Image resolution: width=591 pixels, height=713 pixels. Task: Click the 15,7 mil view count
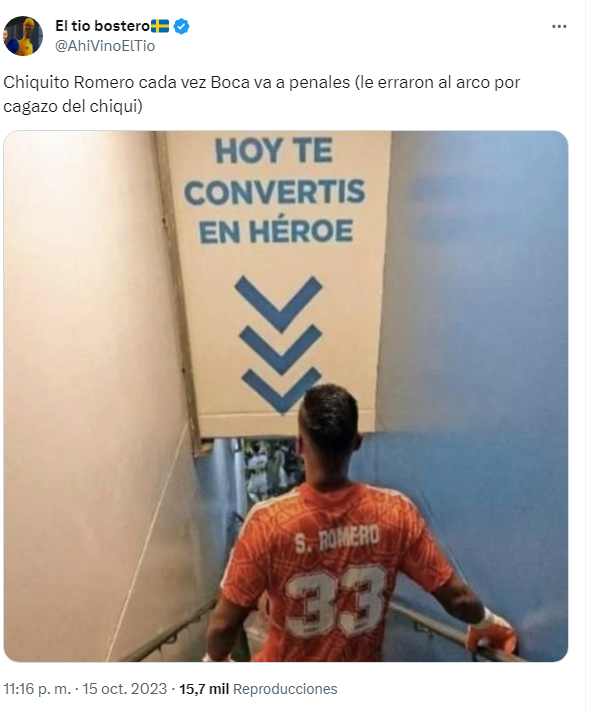204,689
